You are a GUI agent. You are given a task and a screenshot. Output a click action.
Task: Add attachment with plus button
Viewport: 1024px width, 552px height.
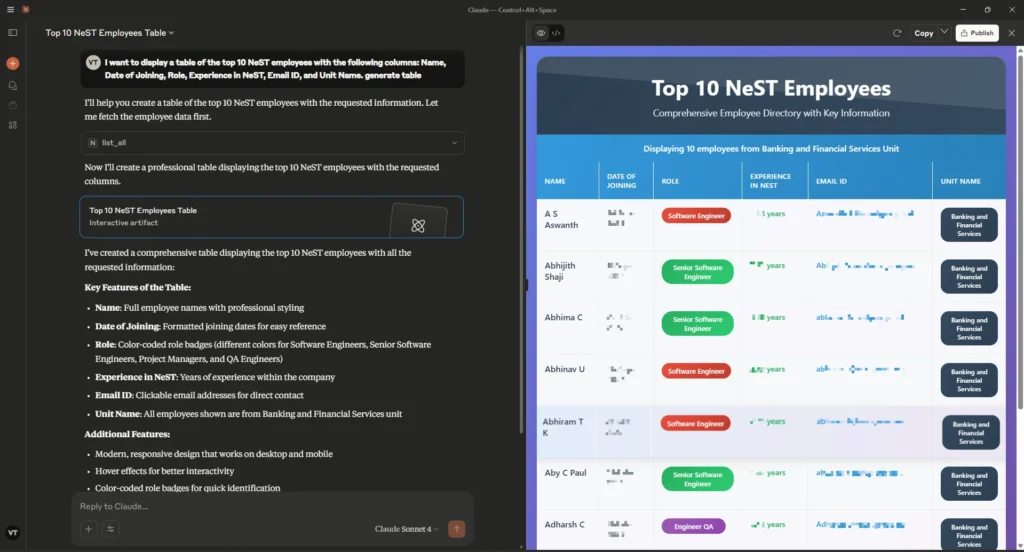(88, 529)
